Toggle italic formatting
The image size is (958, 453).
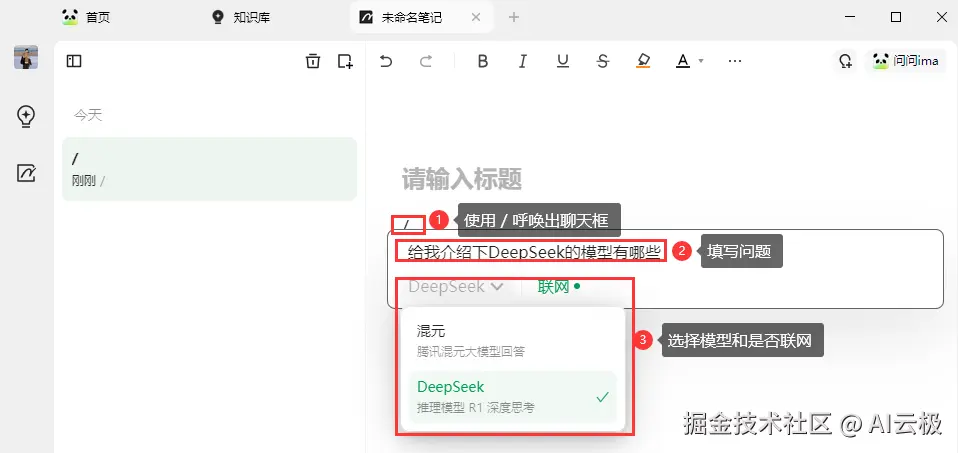[522, 61]
